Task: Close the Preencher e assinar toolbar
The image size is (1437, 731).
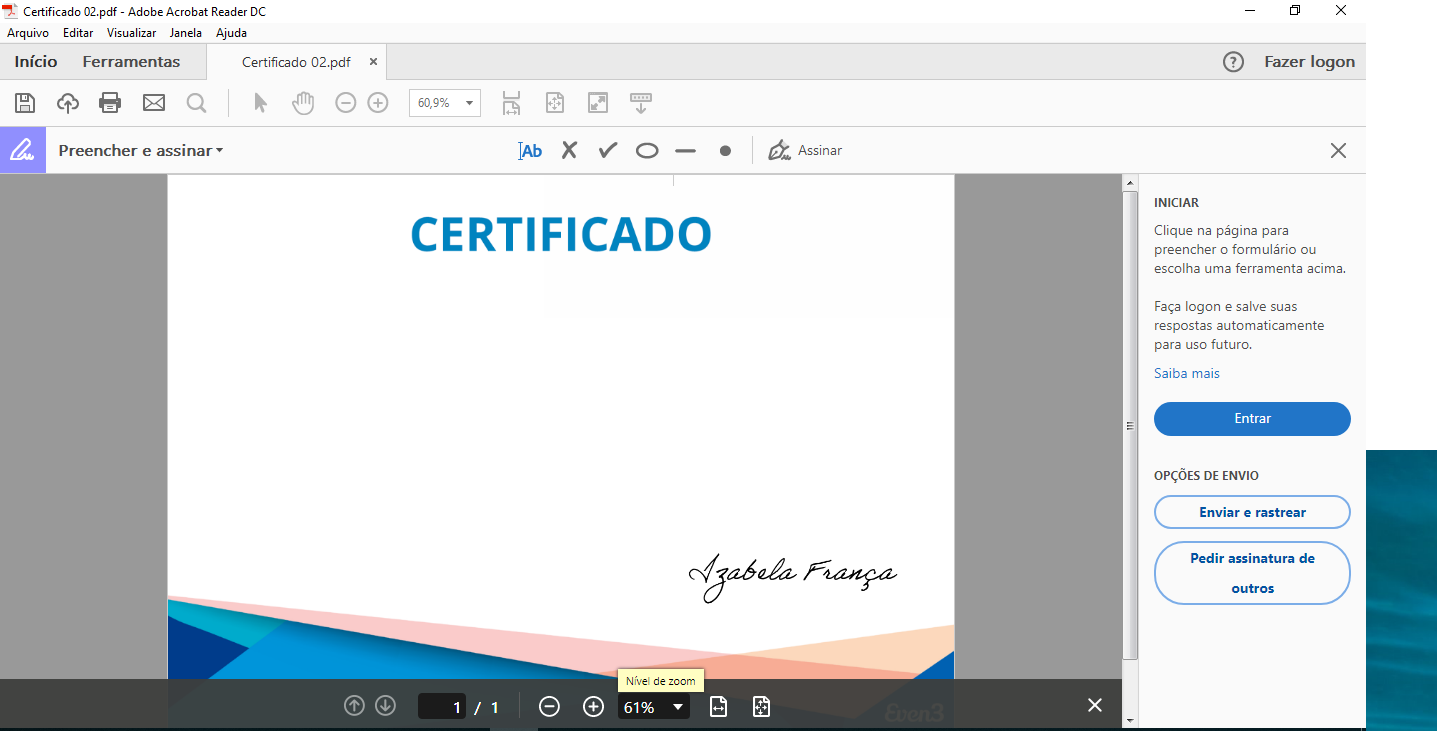Action: [1338, 151]
